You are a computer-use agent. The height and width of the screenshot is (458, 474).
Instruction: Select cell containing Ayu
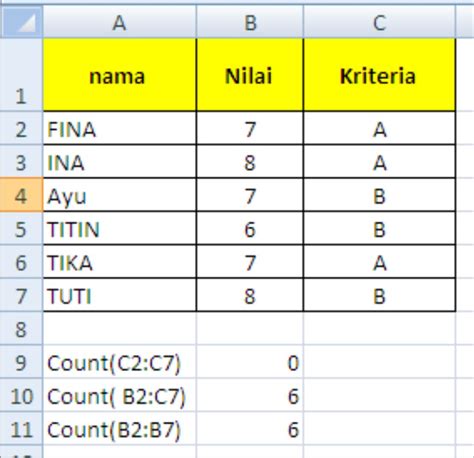pos(119,195)
